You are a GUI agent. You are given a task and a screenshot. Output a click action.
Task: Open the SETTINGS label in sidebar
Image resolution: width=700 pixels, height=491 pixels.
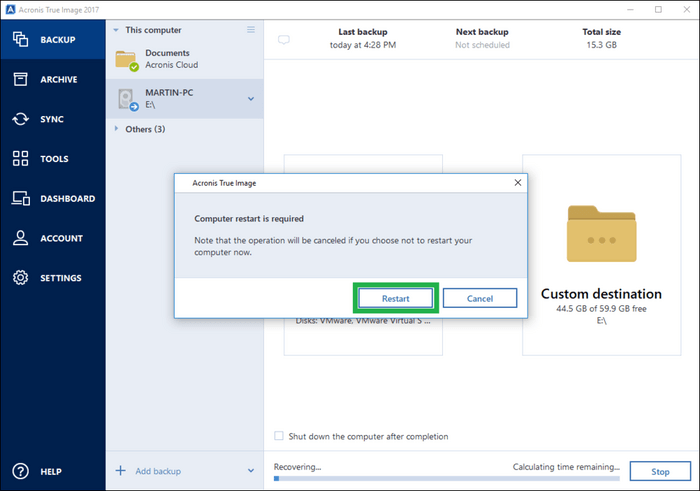pyautogui.click(x=61, y=278)
